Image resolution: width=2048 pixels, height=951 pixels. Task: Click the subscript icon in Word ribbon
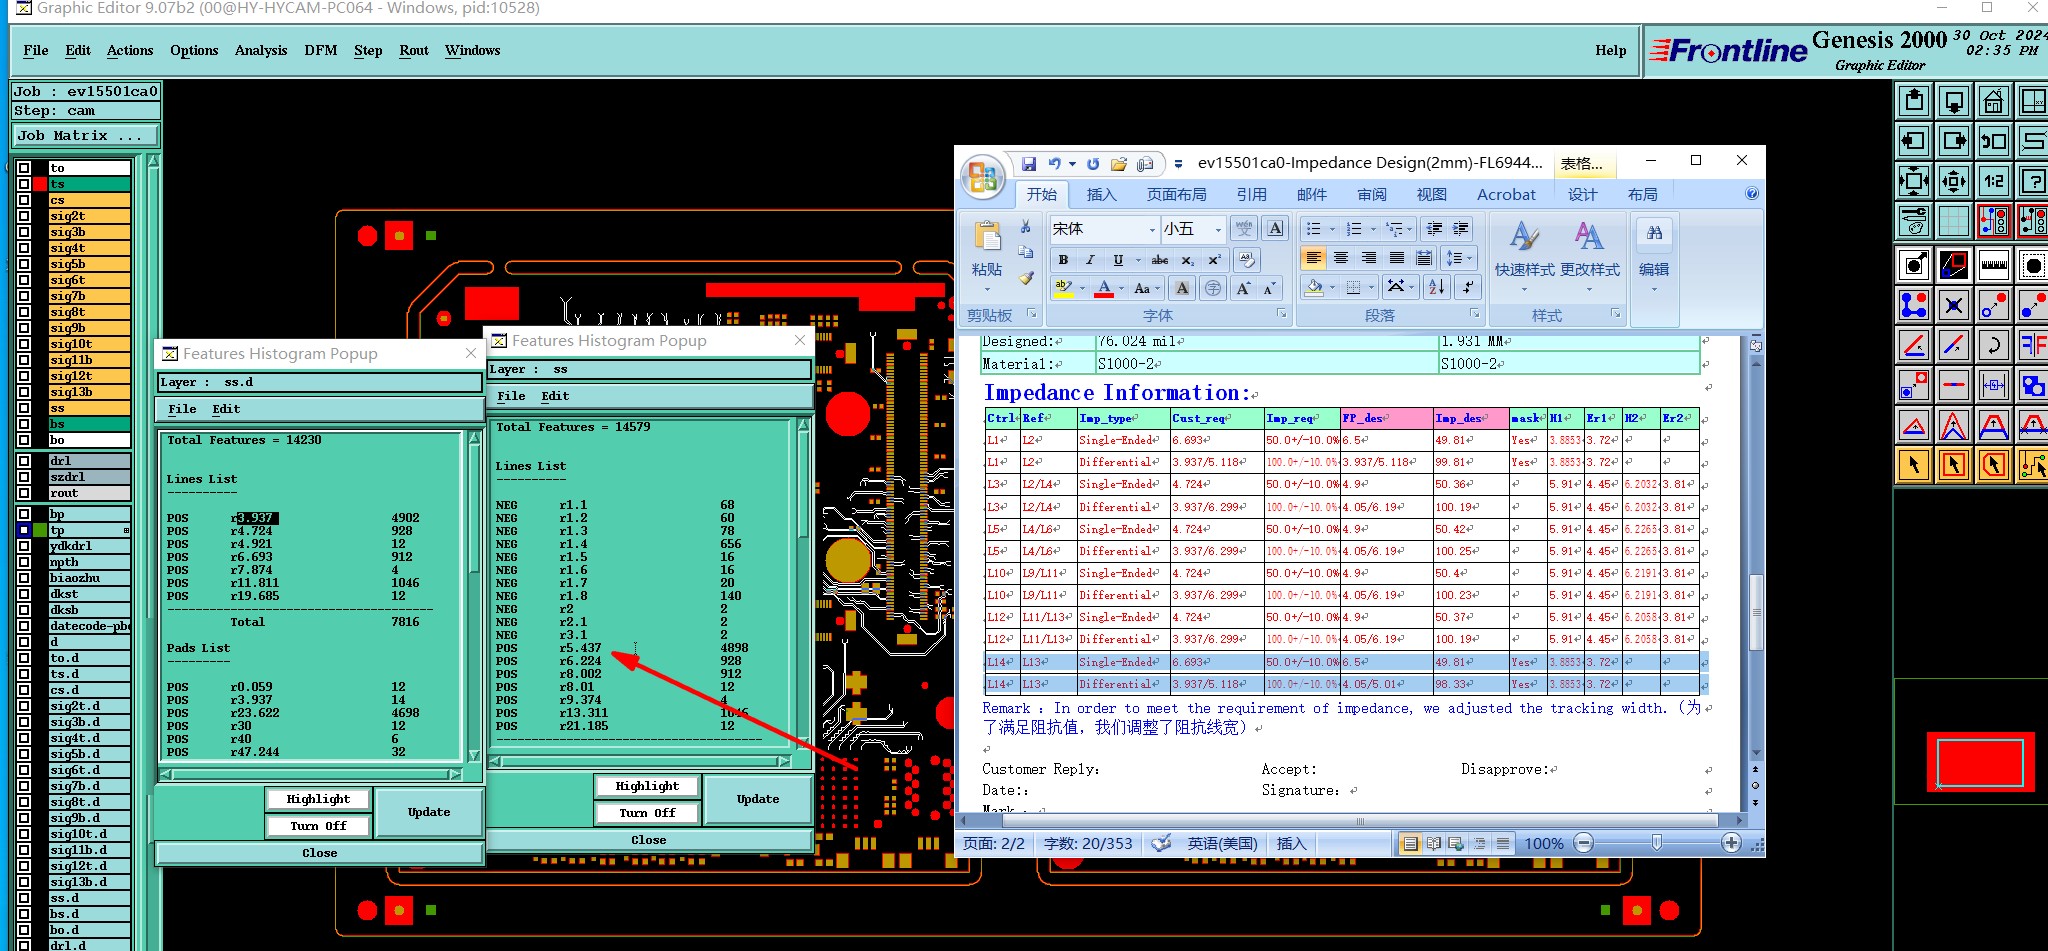1187,260
